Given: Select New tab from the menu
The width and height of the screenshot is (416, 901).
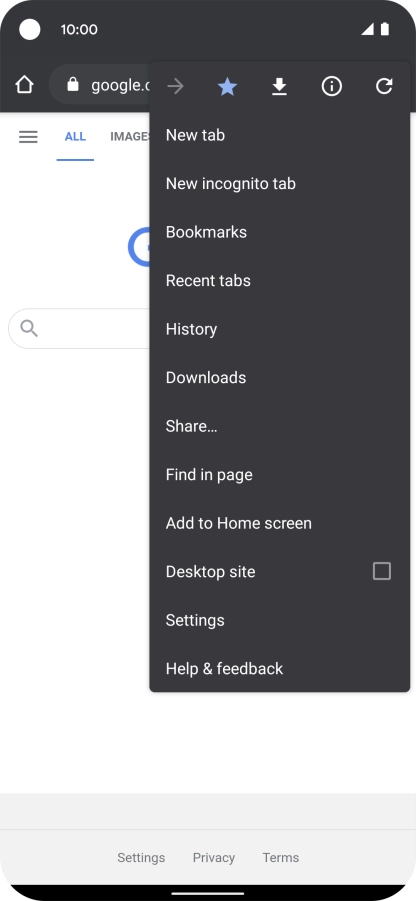Looking at the screenshot, I should pos(279,135).
